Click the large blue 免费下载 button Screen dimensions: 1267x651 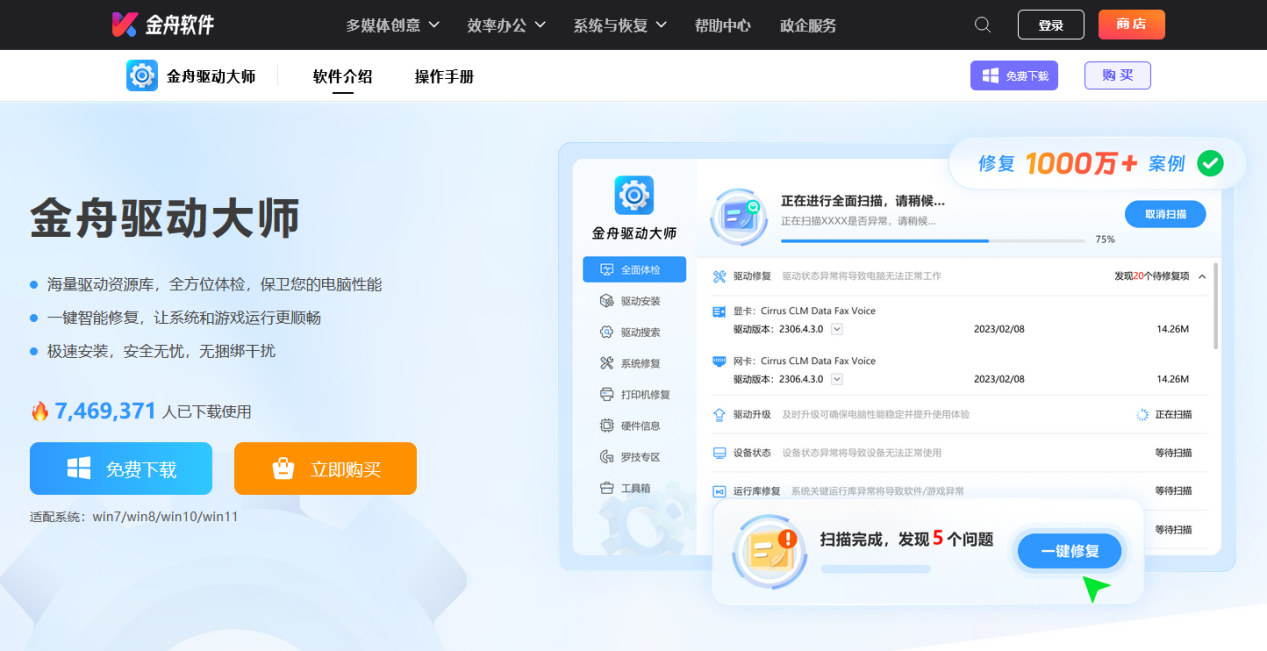pos(121,469)
